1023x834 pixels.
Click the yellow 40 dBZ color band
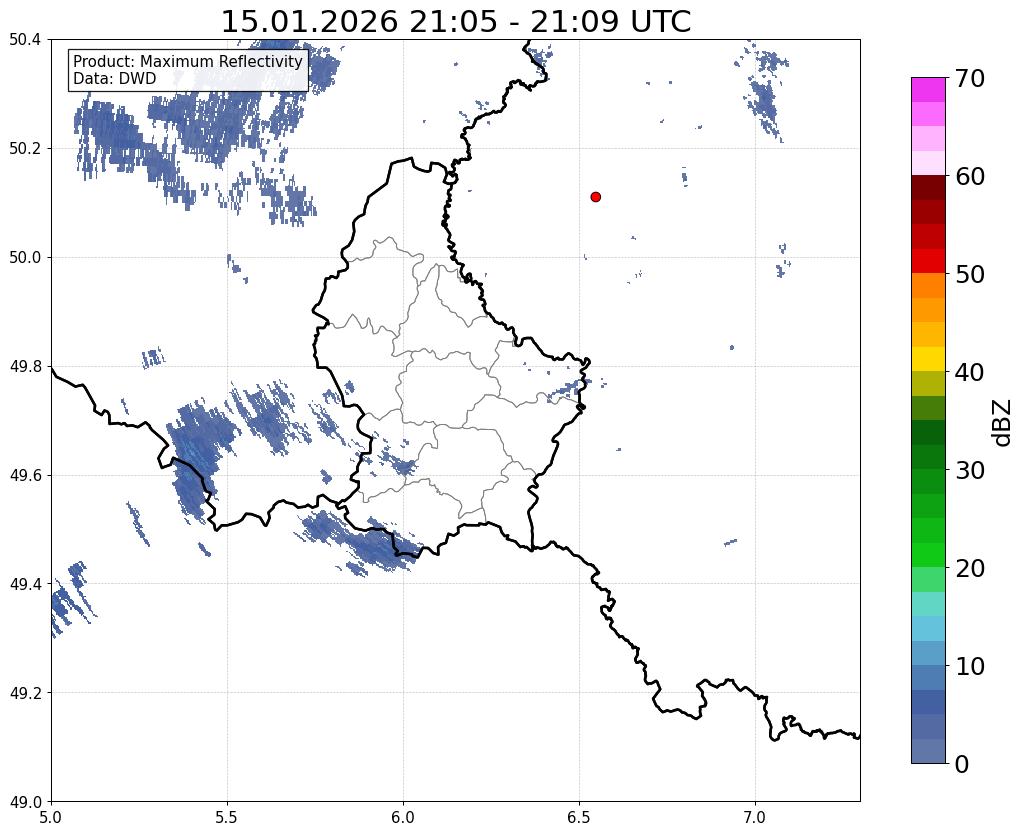(x=928, y=358)
